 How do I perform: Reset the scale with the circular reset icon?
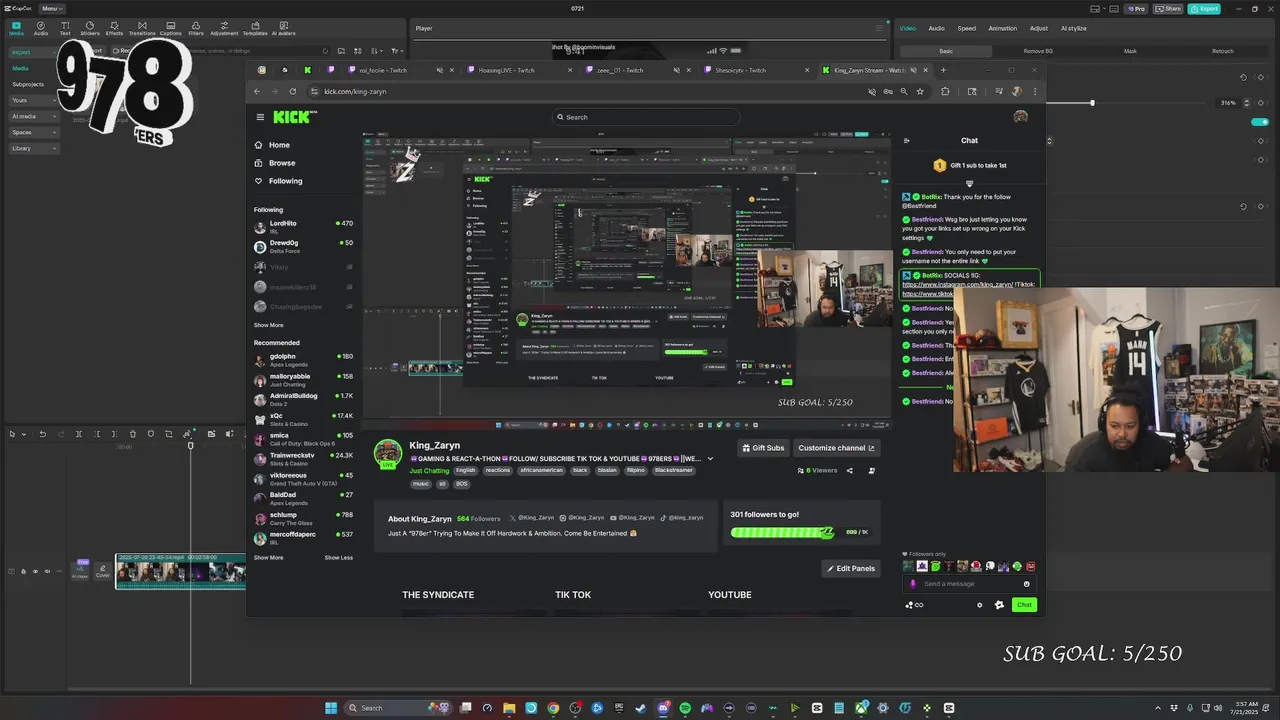click(1244, 77)
